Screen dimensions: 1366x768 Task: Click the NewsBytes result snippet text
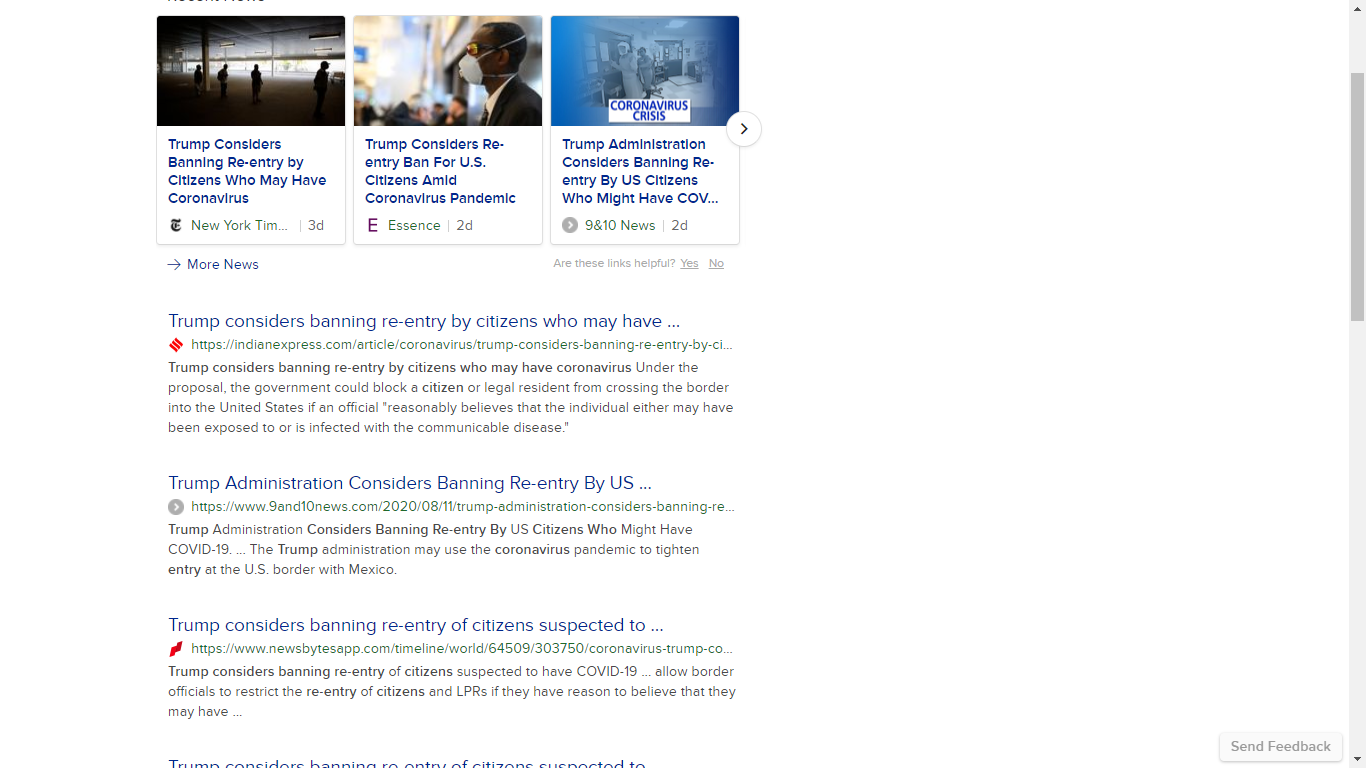tap(452, 691)
